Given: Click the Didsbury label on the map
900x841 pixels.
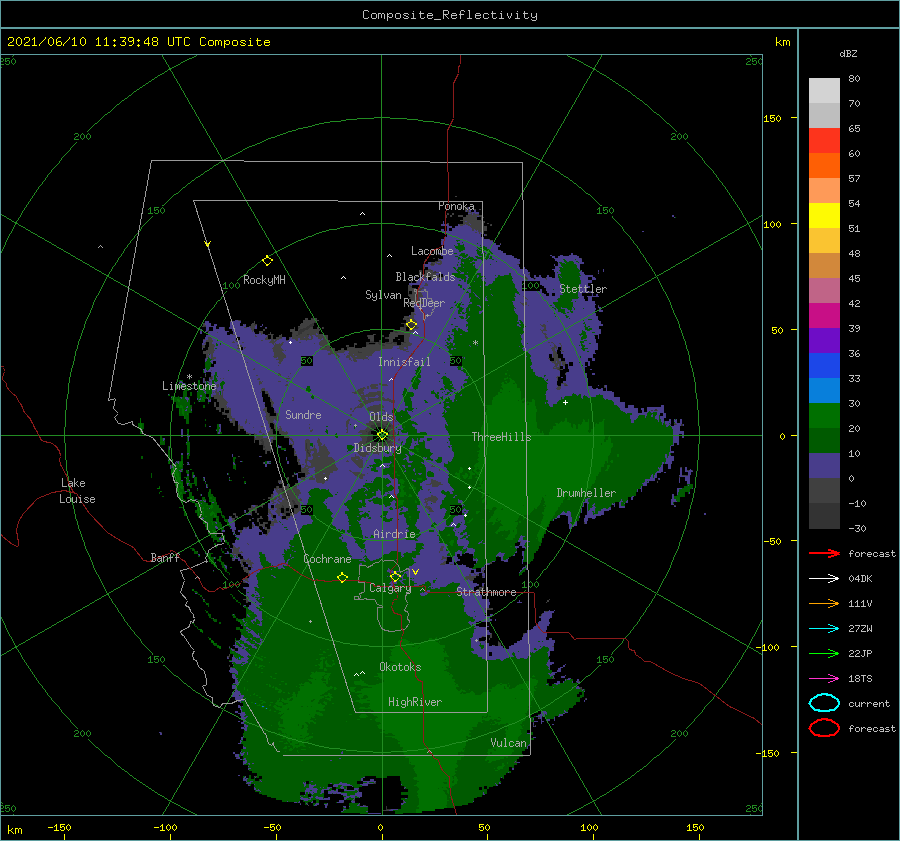Looking at the screenshot, I should pos(377,448).
